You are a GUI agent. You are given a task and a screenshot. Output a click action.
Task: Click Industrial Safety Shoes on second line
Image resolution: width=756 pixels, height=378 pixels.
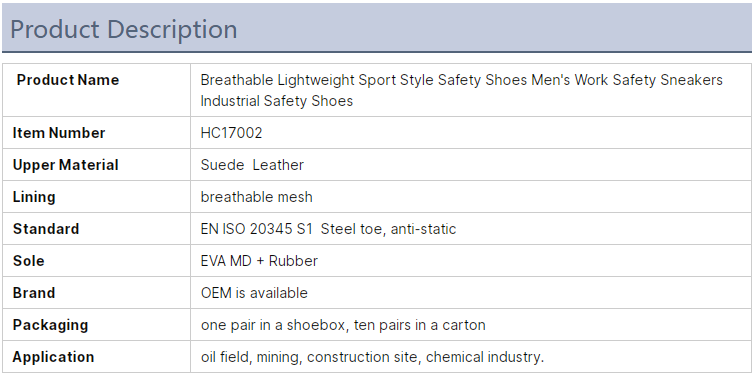[277, 101]
